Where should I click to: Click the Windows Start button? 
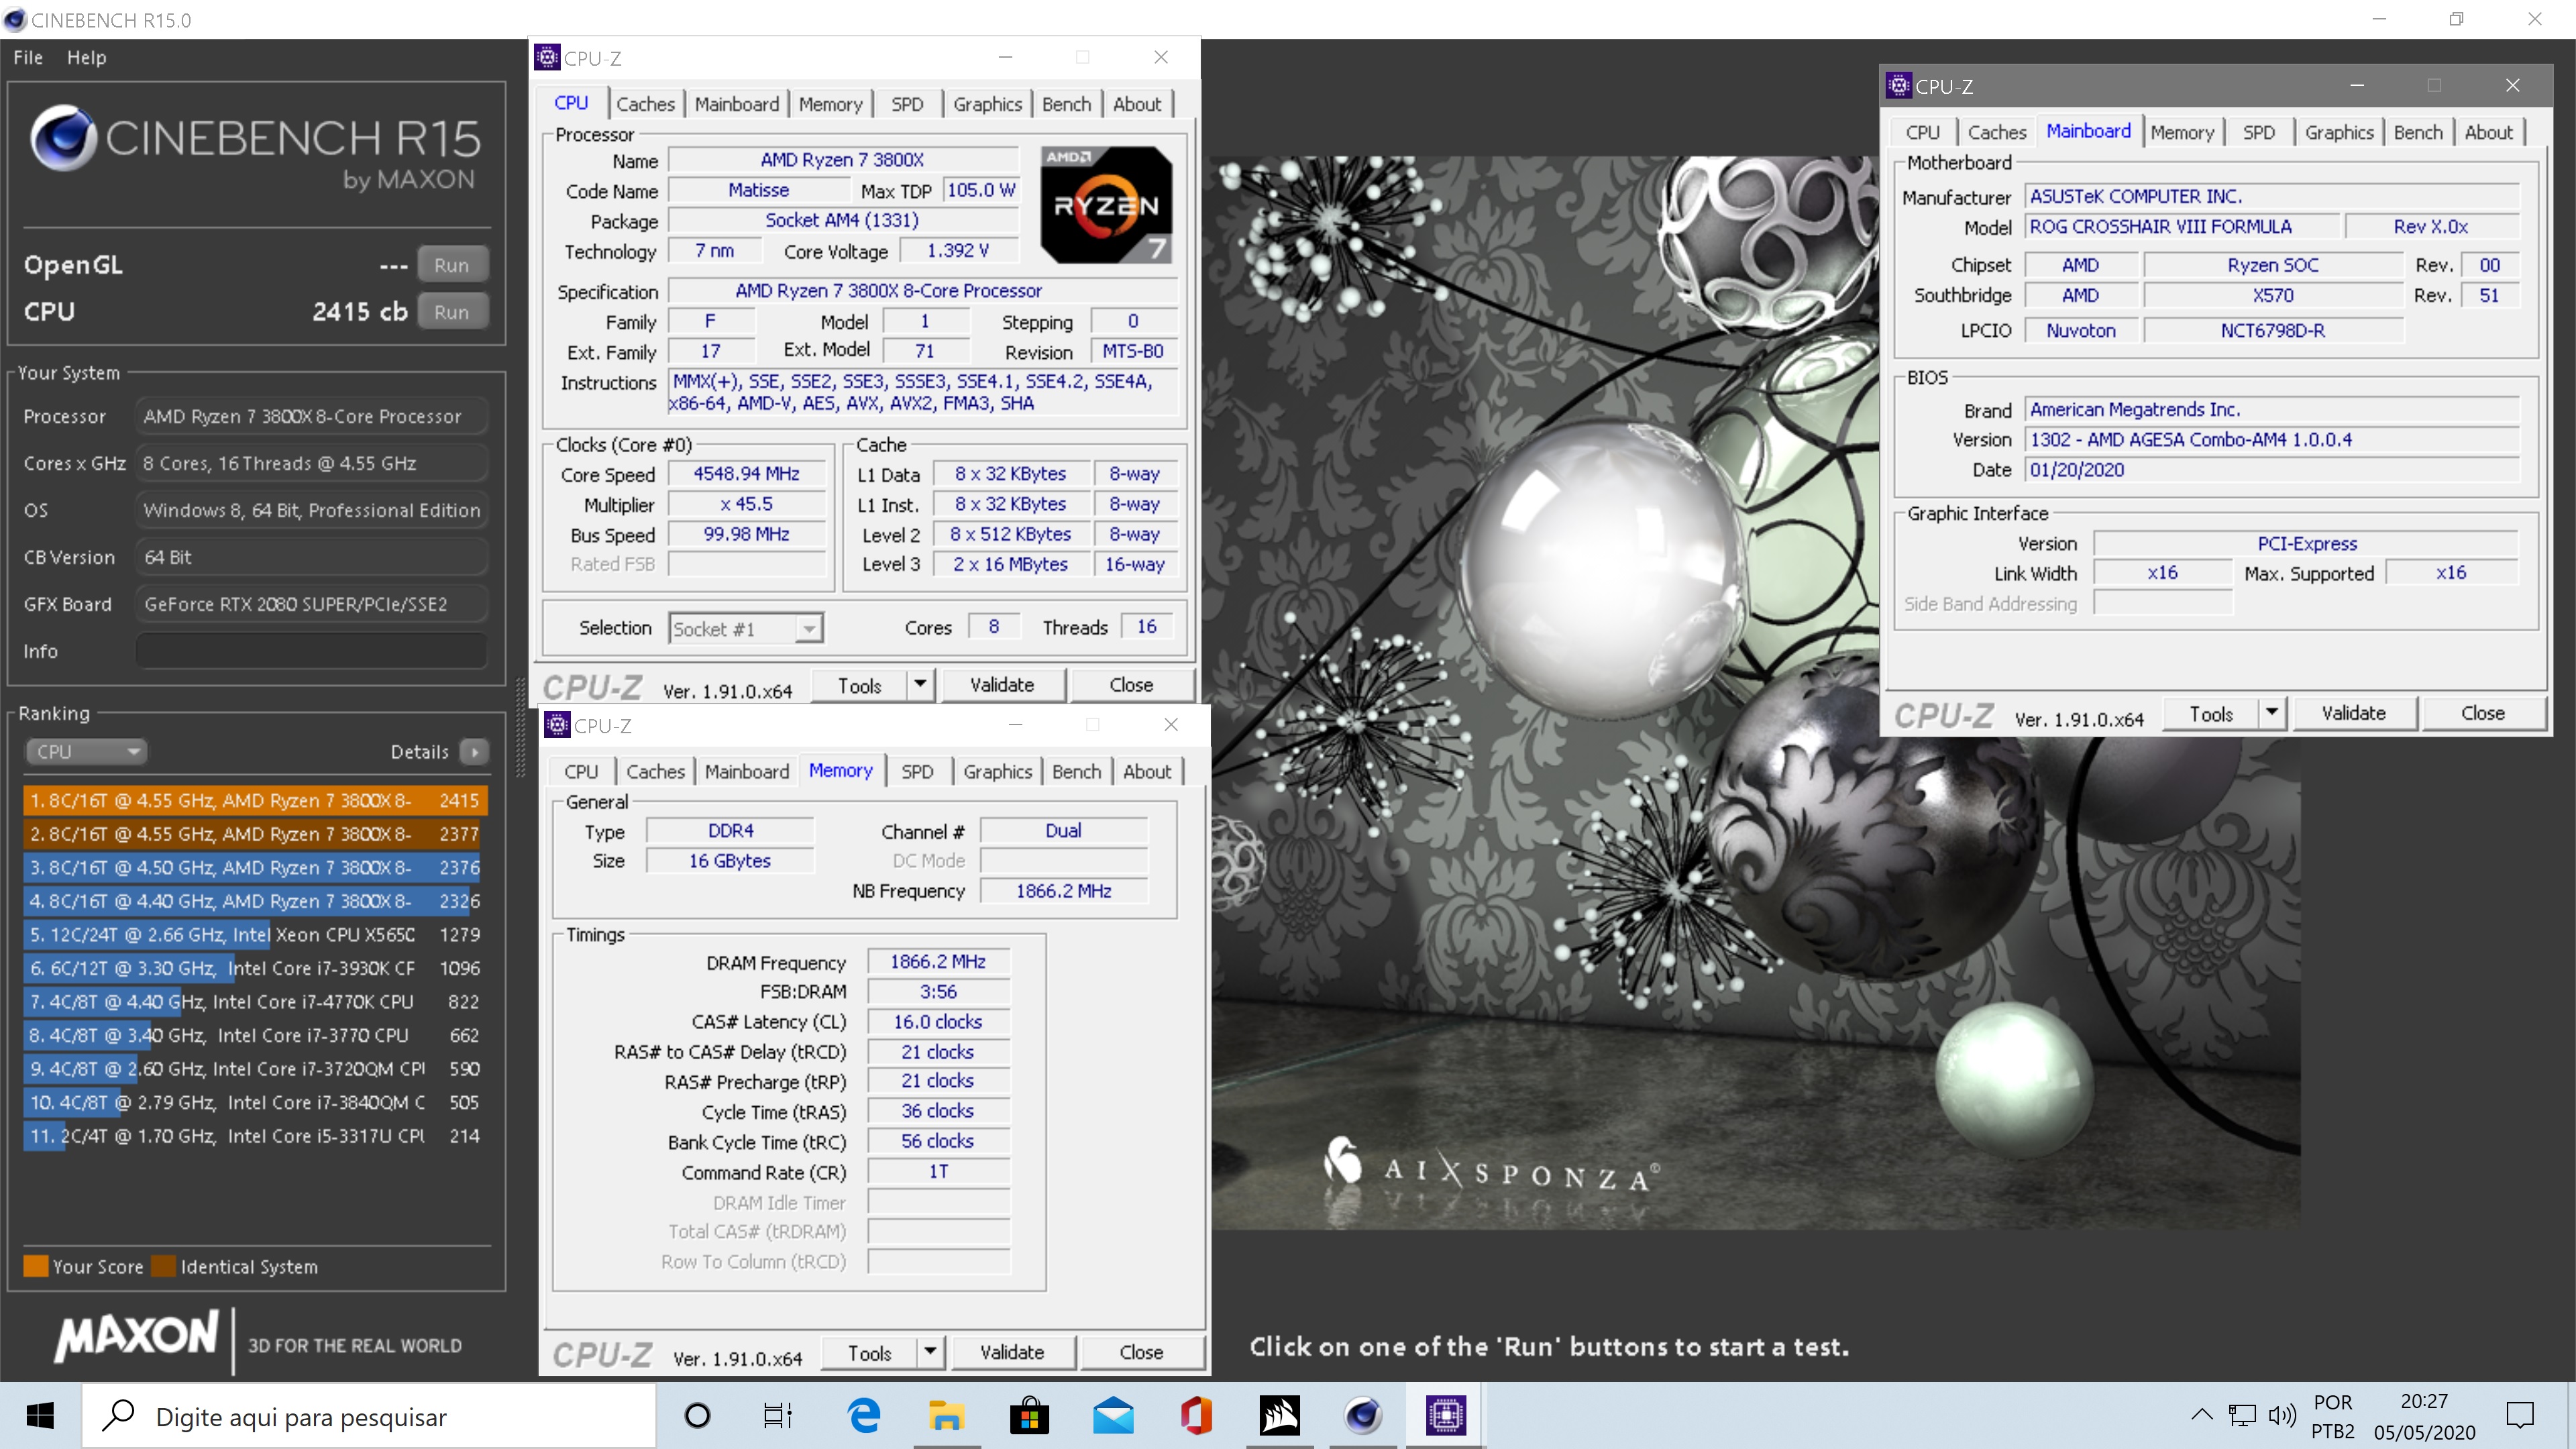[40, 1416]
